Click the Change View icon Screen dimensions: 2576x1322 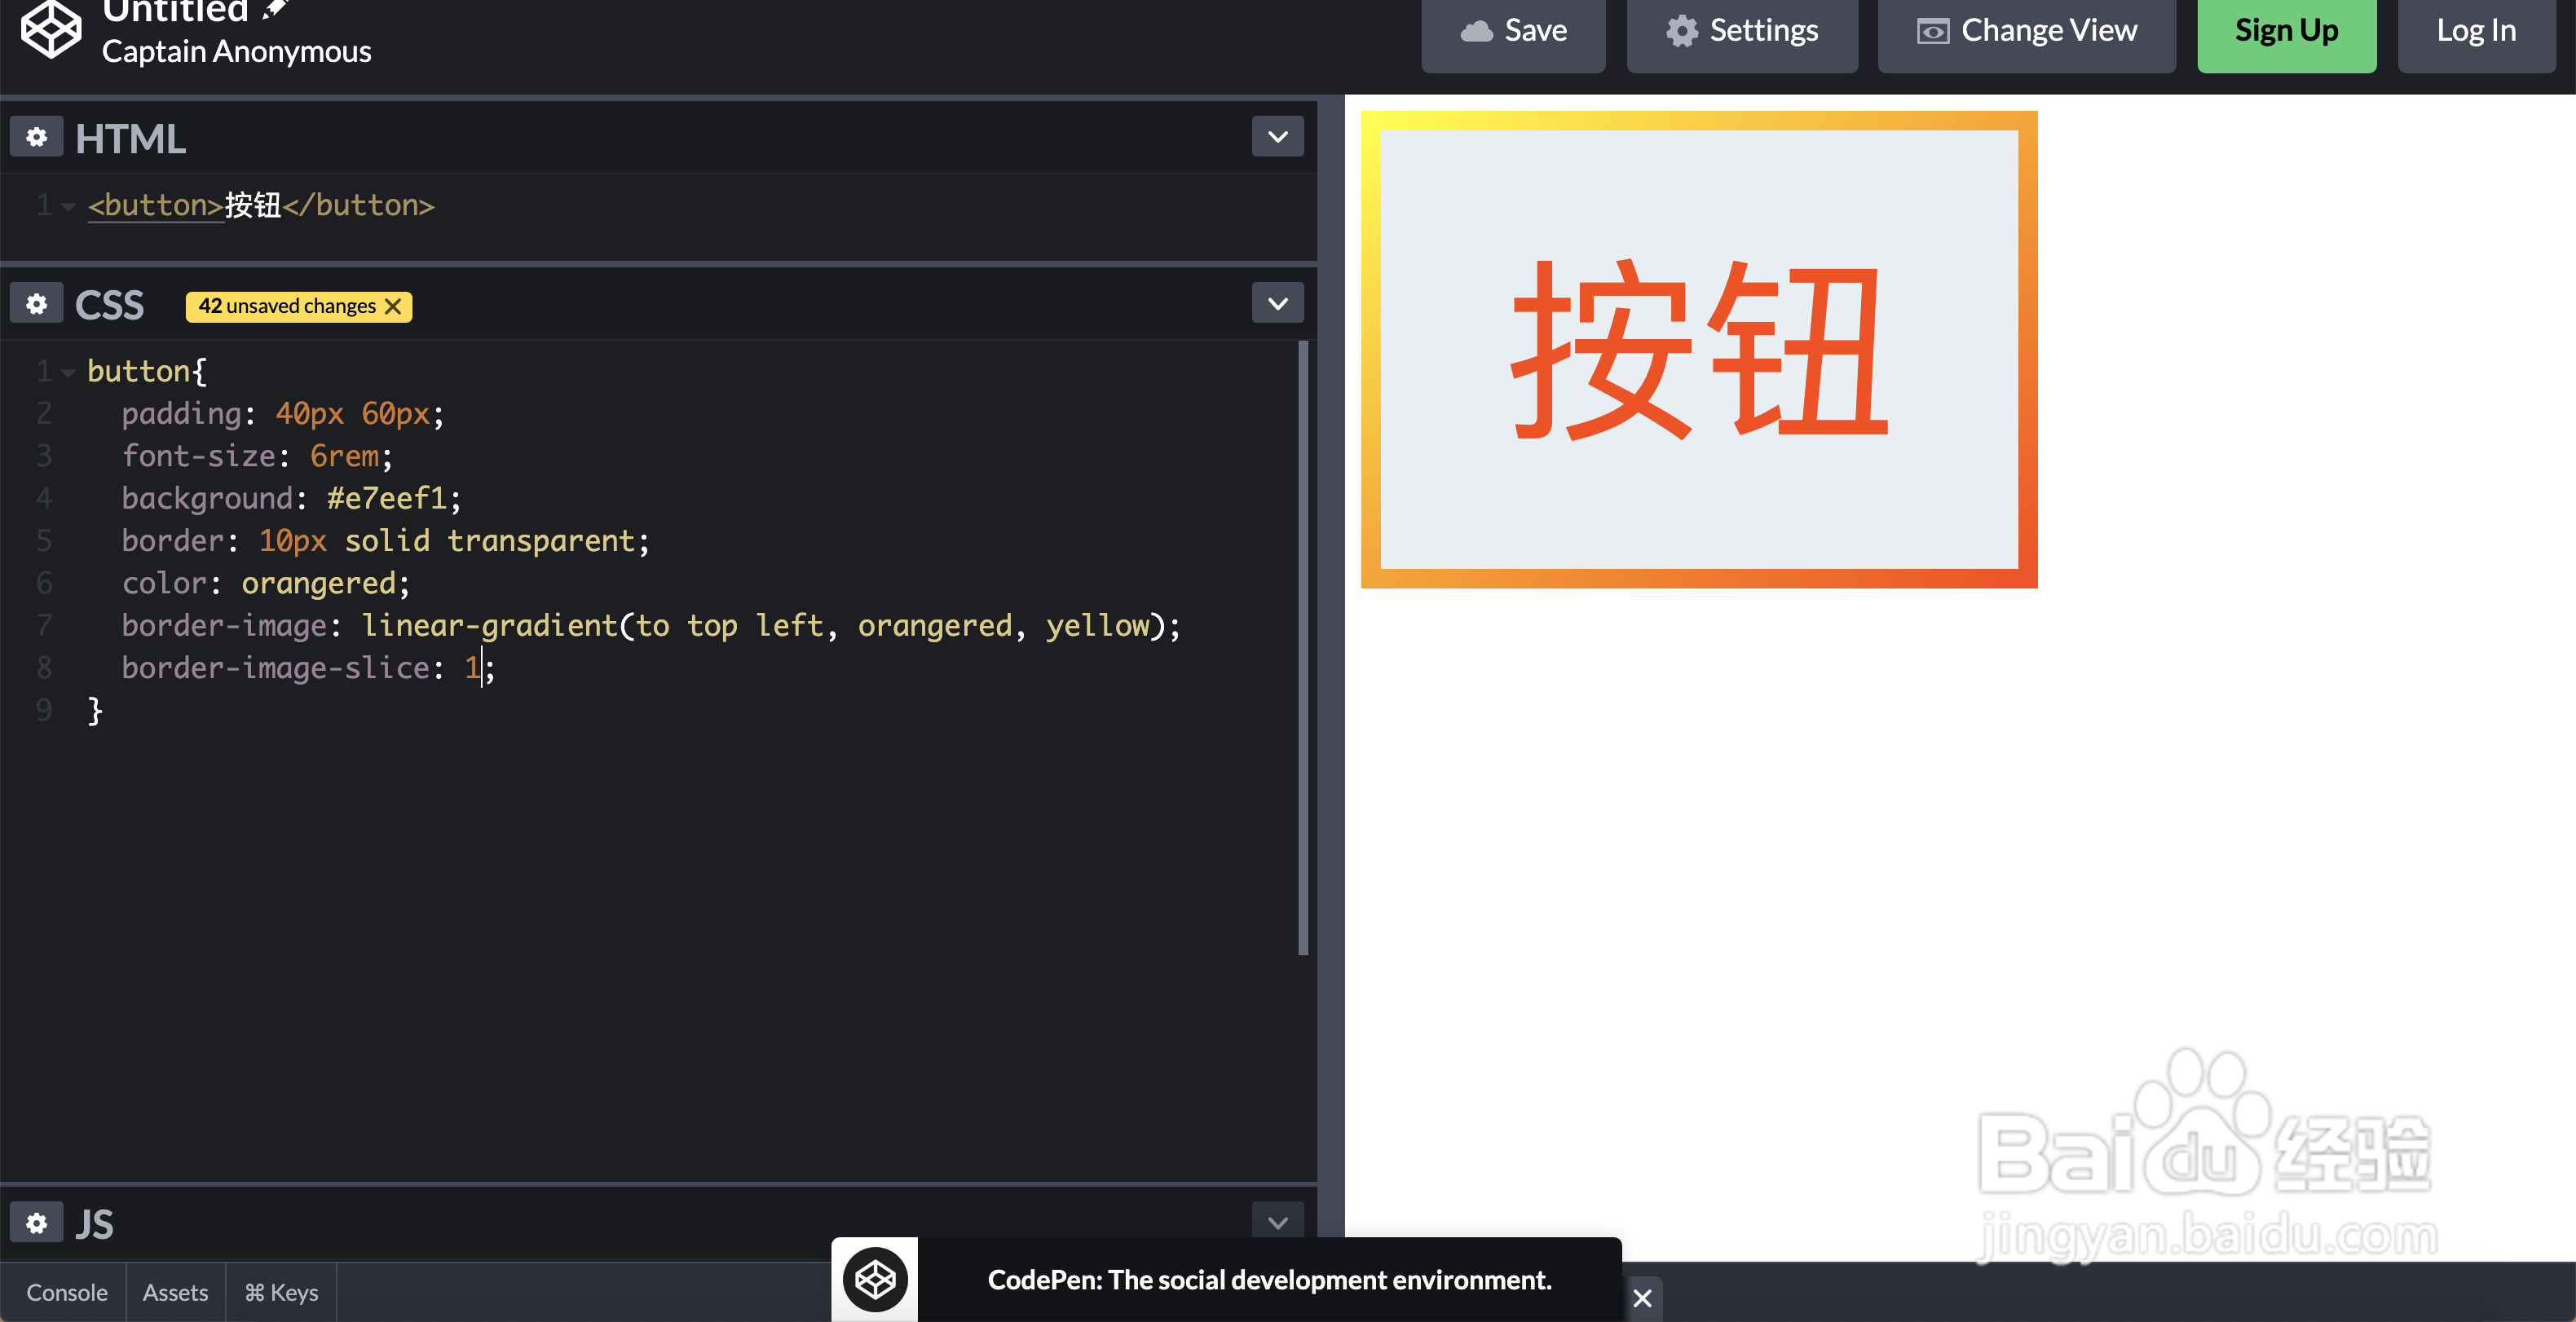click(x=1932, y=29)
